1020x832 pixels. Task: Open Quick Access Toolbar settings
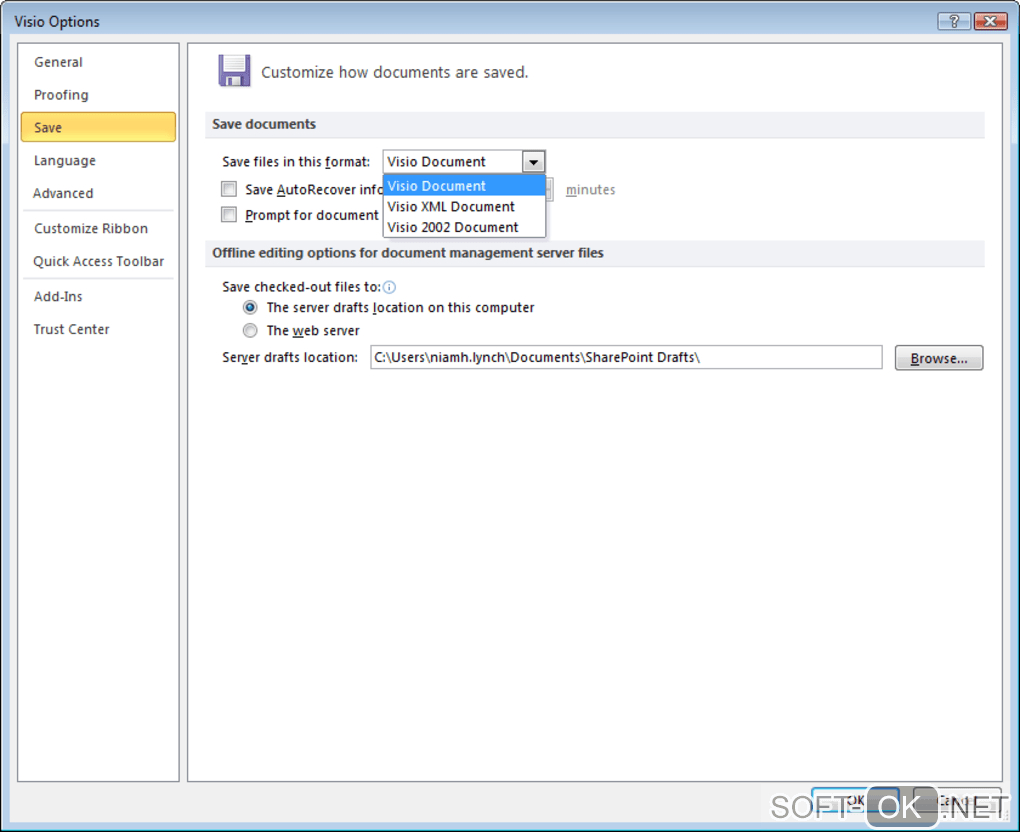[x=98, y=261]
